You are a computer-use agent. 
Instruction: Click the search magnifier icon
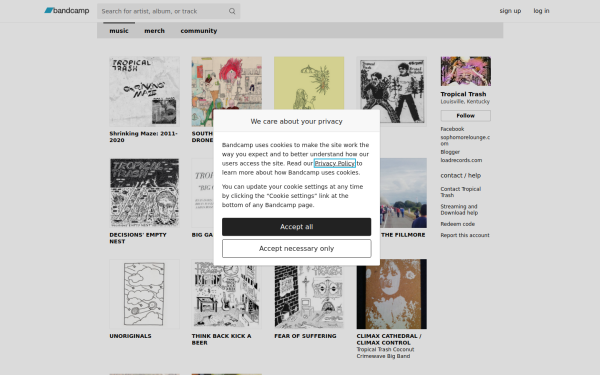232,11
